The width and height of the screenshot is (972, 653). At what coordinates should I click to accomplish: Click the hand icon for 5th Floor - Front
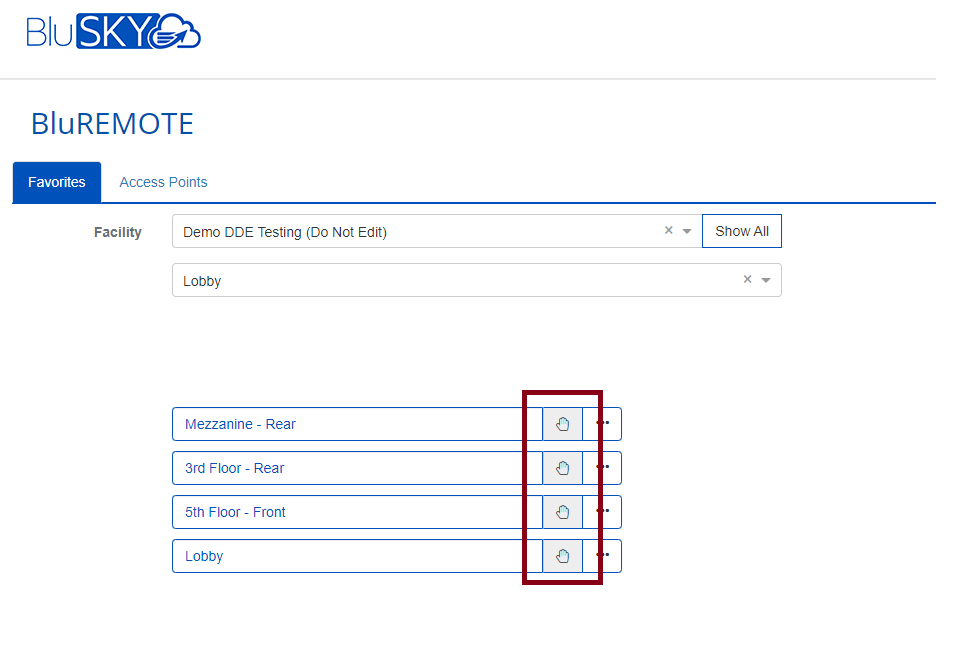[562, 512]
